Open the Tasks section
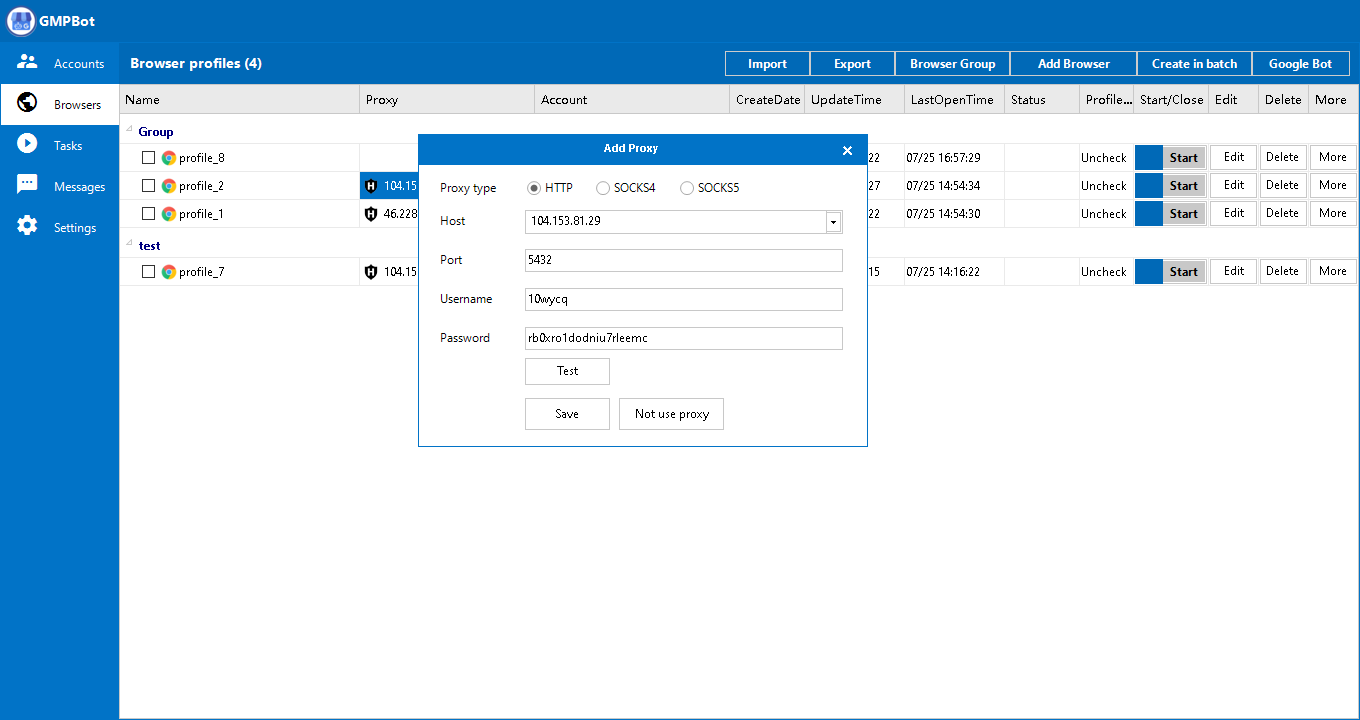Viewport: 1360px width, 720px height. 59,145
